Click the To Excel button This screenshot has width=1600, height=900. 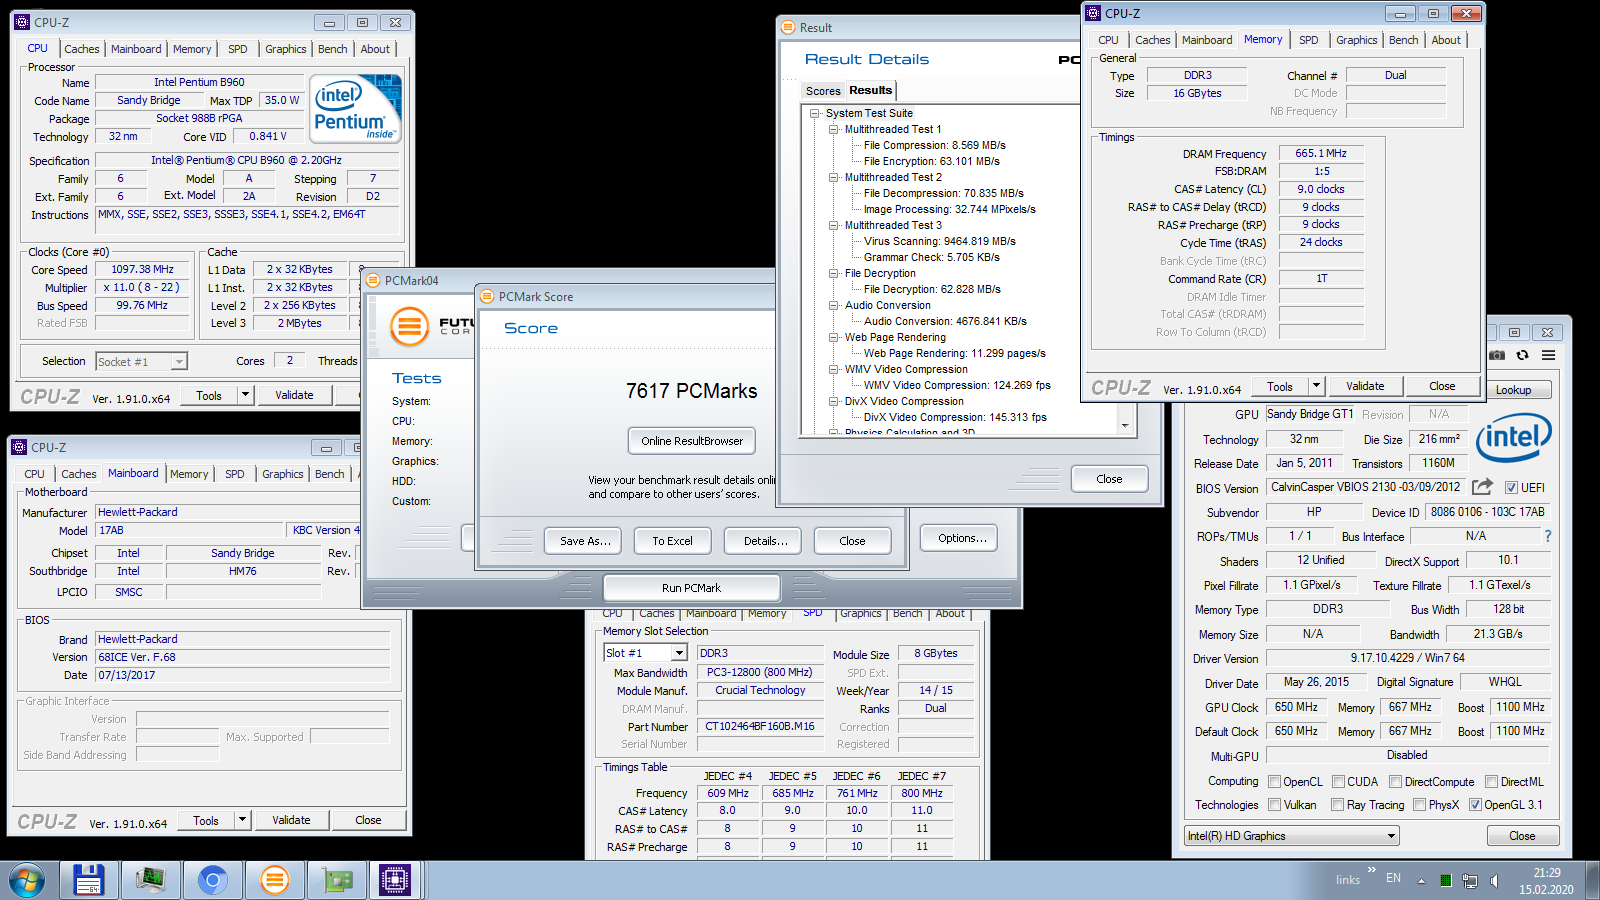tap(672, 541)
